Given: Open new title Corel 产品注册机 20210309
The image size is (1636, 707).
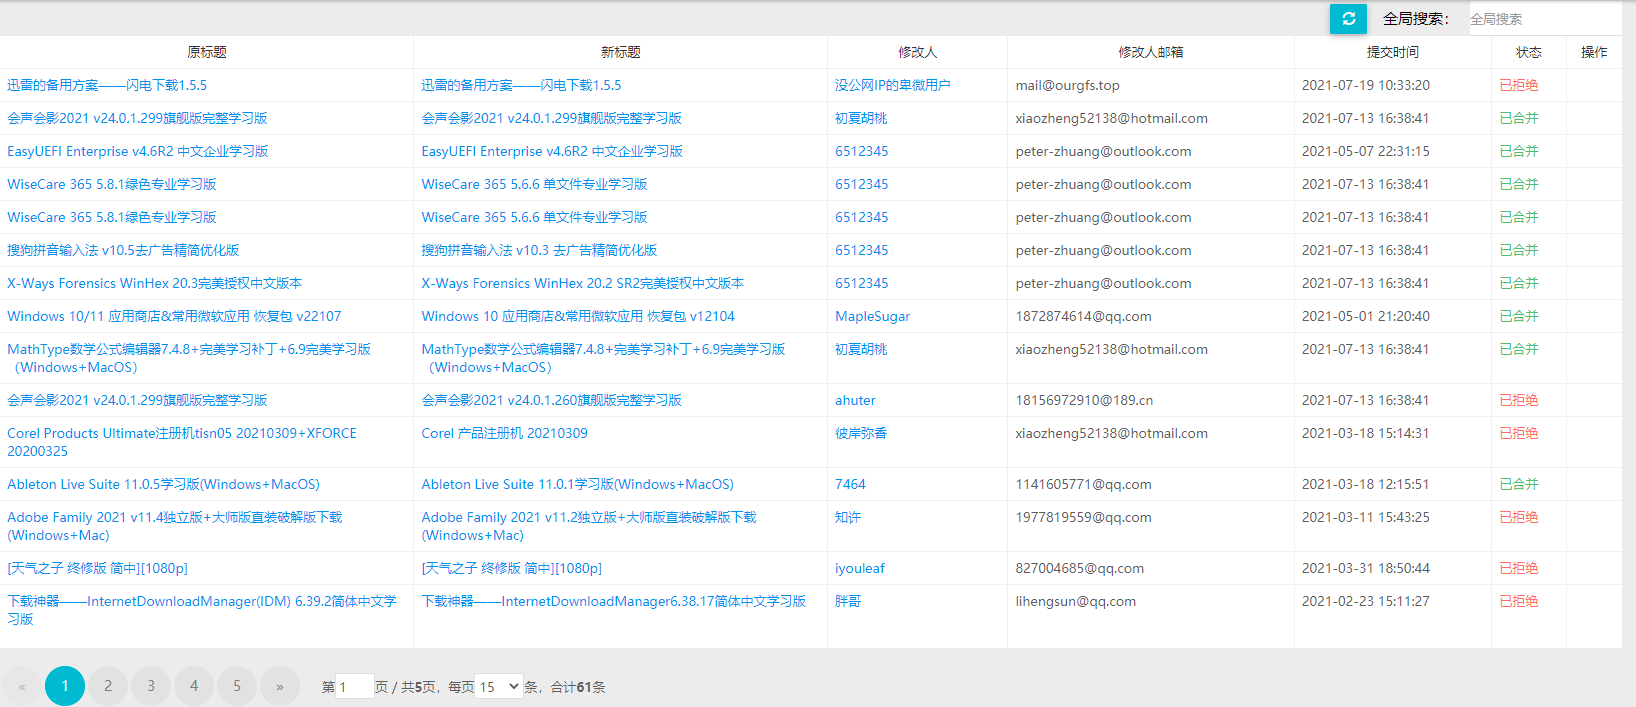Looking at the screenshot, I should (504, 433).
